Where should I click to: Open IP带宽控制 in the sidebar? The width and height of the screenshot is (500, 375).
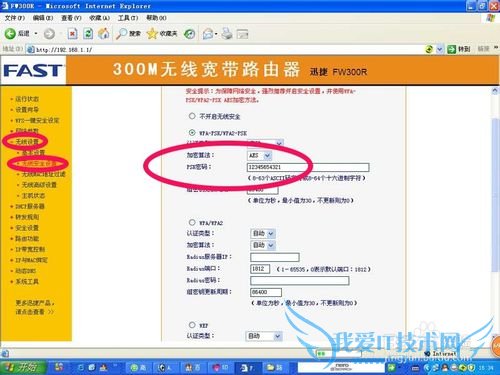click(x=30, y=249)
